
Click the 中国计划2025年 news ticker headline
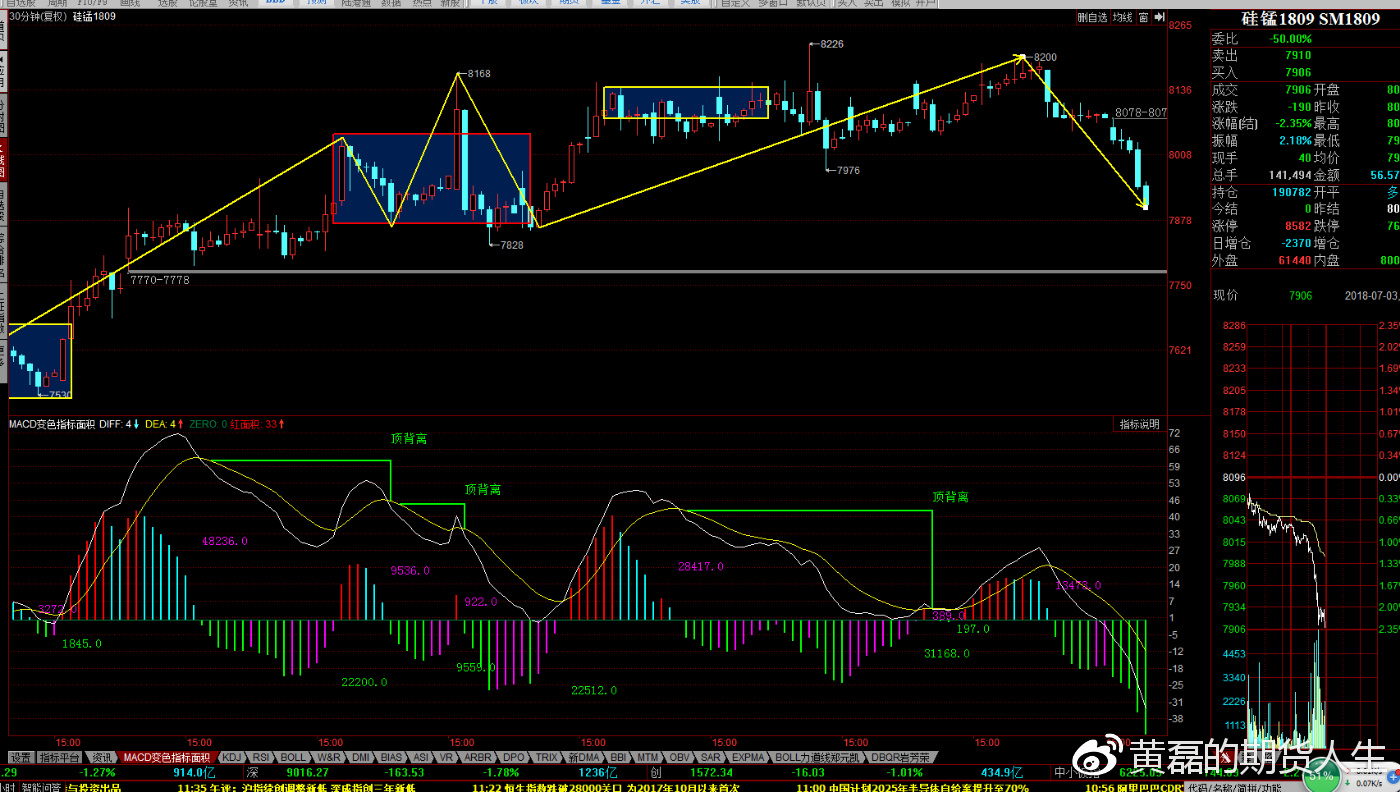pyautogui.click(x=912, y=787)
